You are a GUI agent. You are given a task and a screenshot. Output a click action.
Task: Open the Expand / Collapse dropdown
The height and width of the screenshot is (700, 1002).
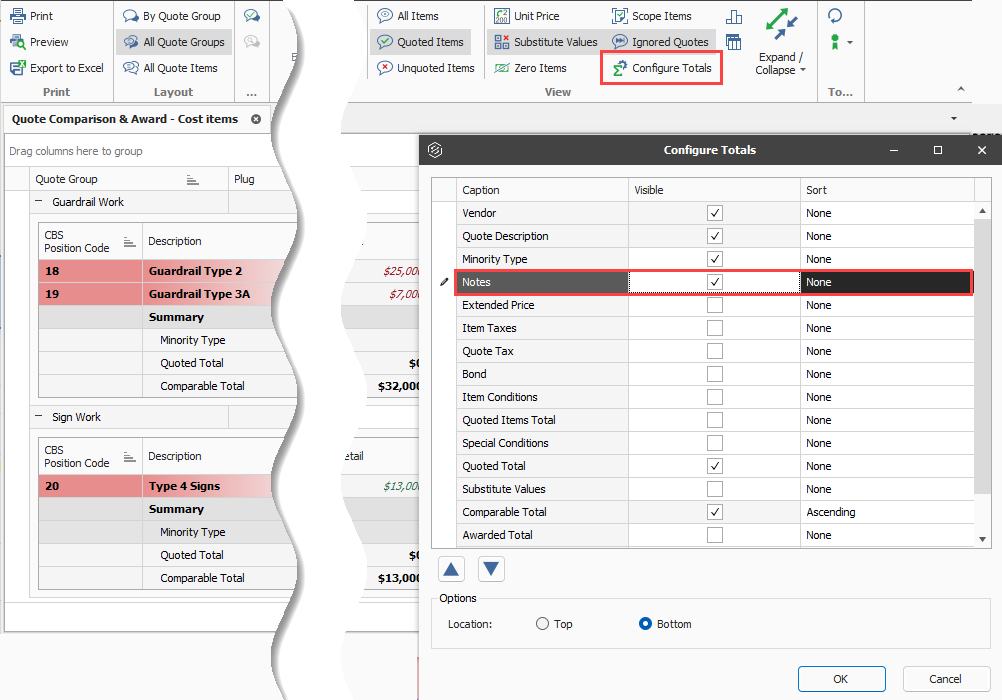click(x=780, y=64)
